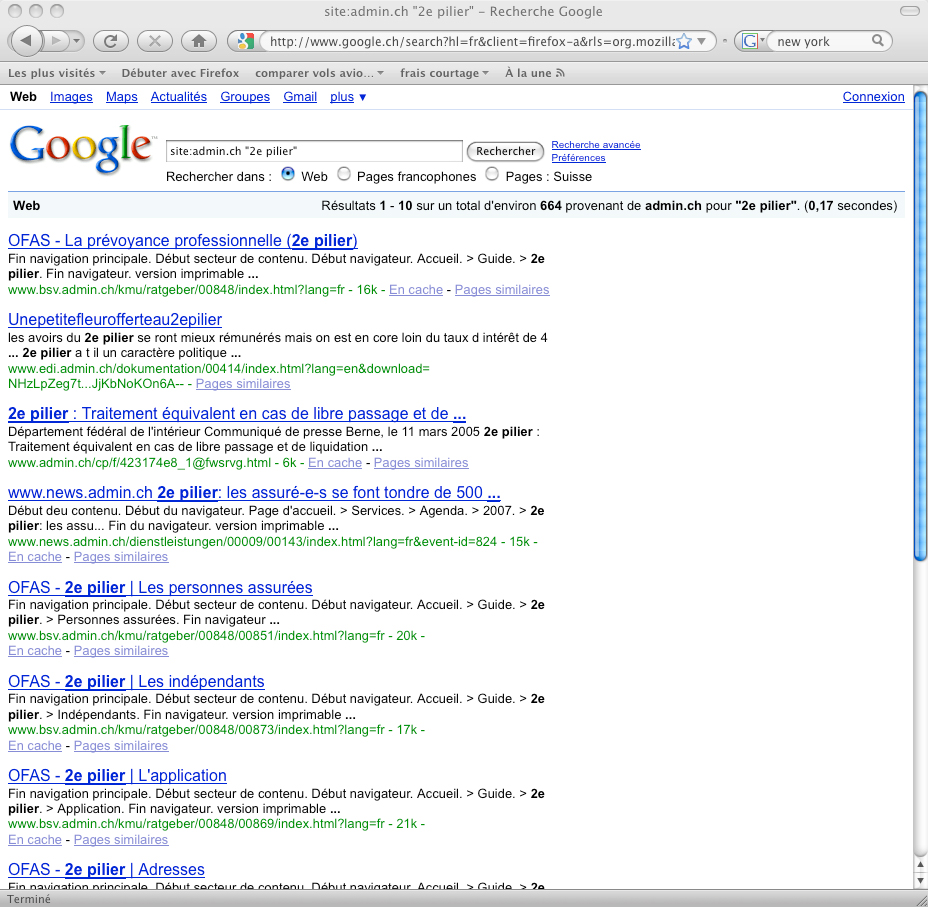This screenshot has height=907, width=928.
Task: Switch to Google Images tab
Action: 71,96
